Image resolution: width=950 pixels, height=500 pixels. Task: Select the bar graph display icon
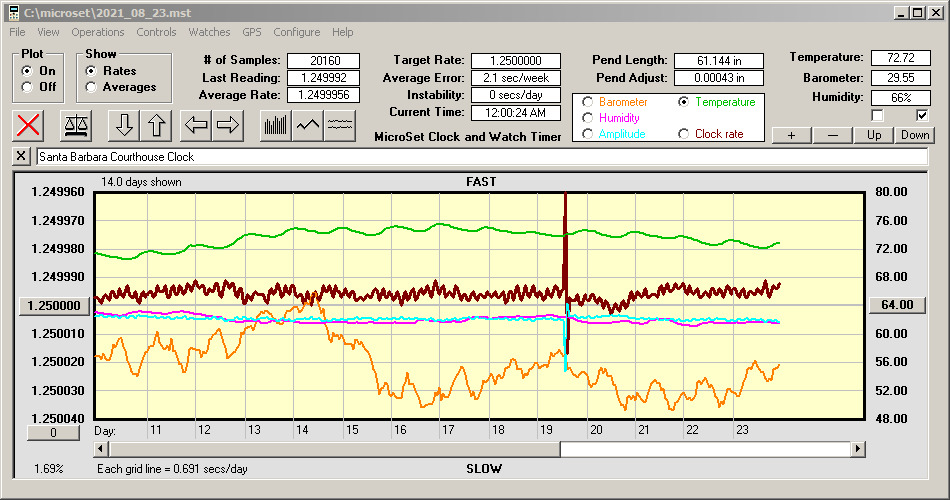(x=276, y=125)
